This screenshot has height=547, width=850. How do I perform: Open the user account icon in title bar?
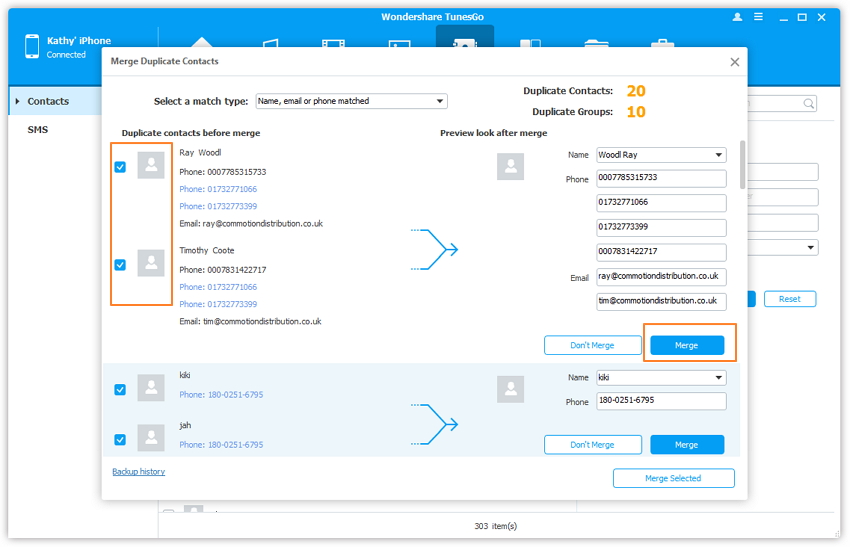[x=738, y=17]
